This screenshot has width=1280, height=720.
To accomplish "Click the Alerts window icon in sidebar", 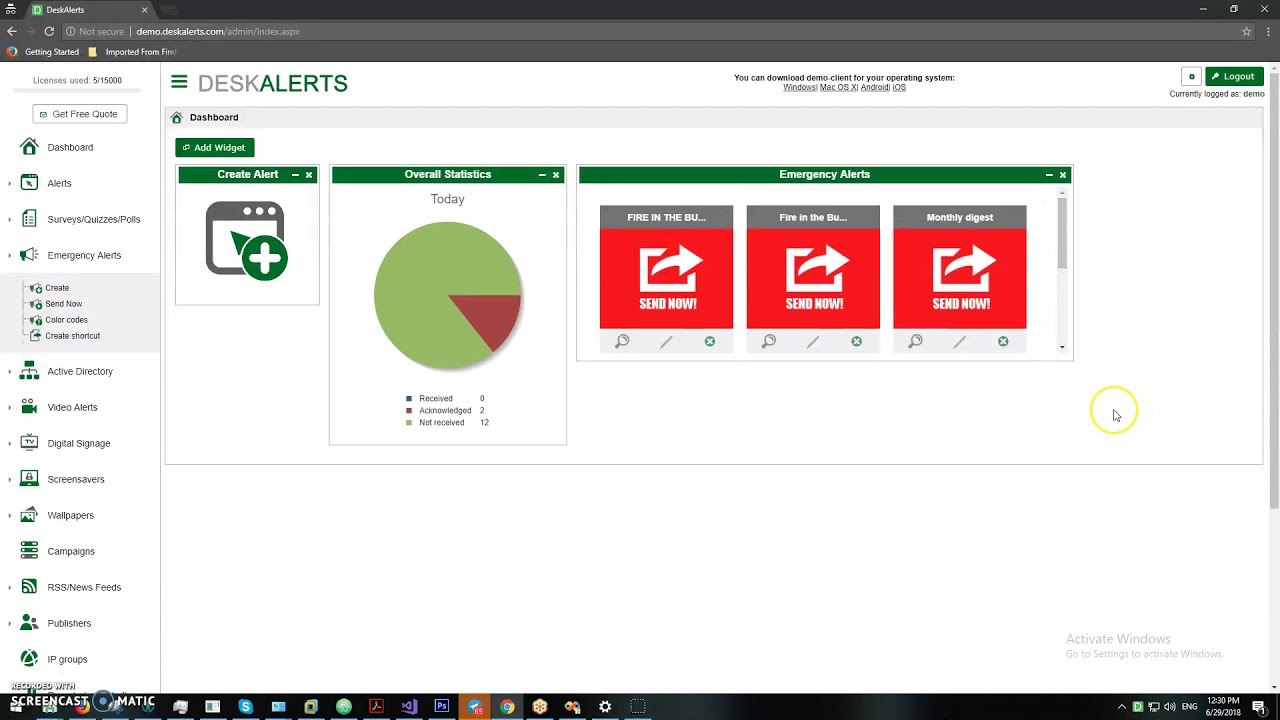I will point(29,183).
